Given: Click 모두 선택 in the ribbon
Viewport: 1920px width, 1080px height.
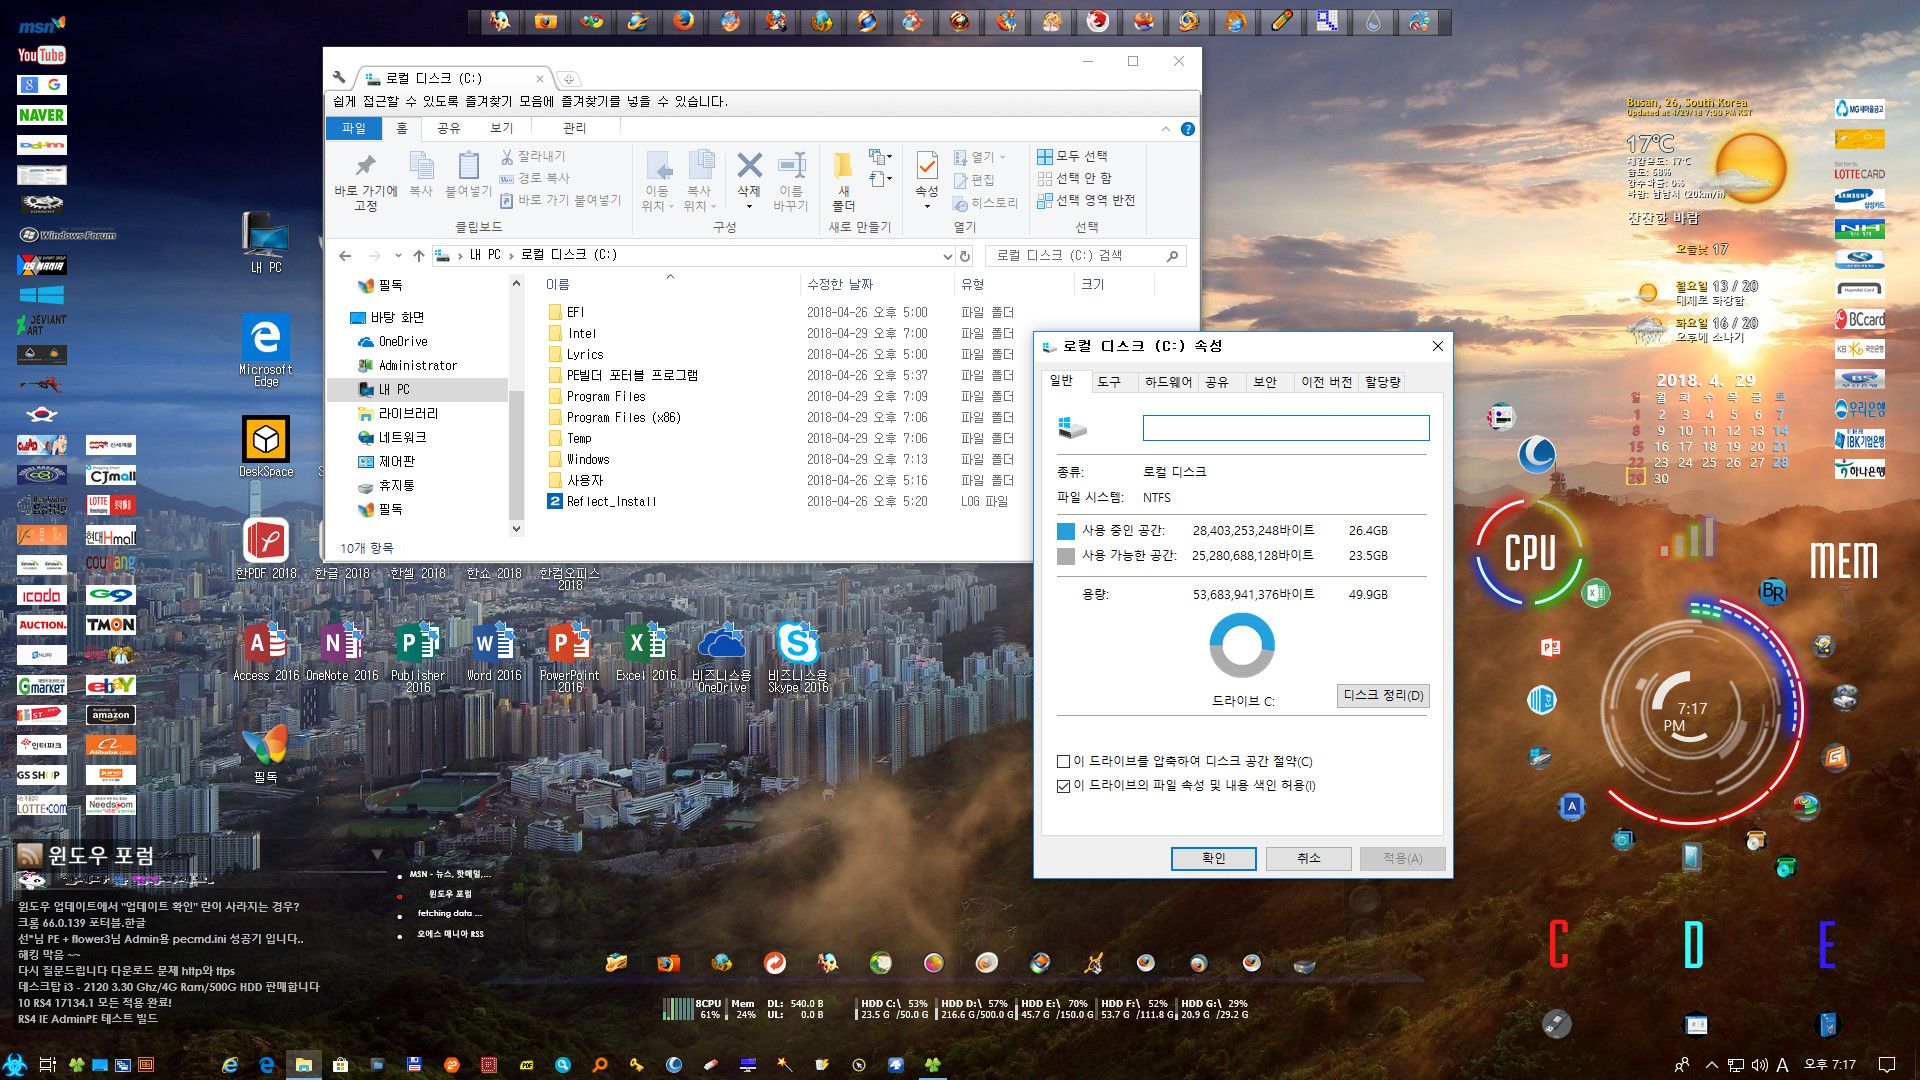Looking at the screenshot, I should 1072,156.
